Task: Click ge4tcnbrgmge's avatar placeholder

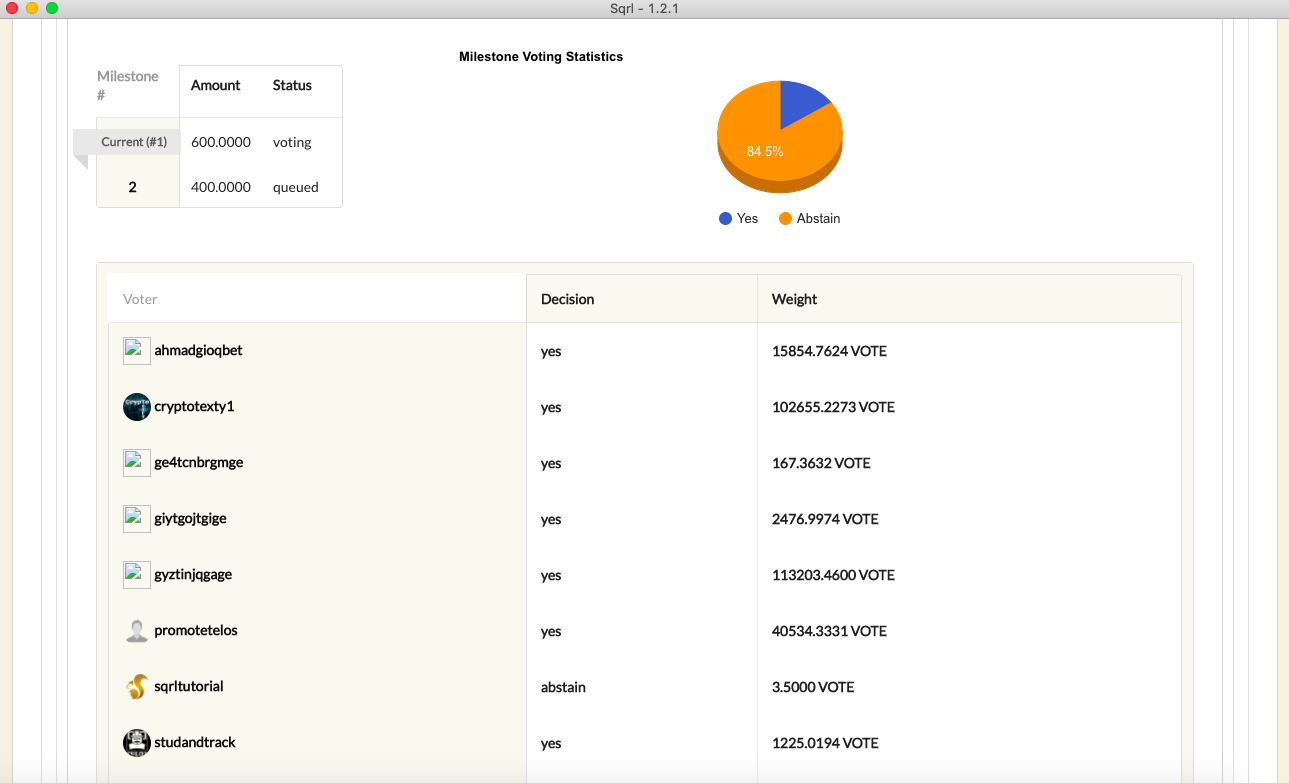Action: [x=136, y=463]
